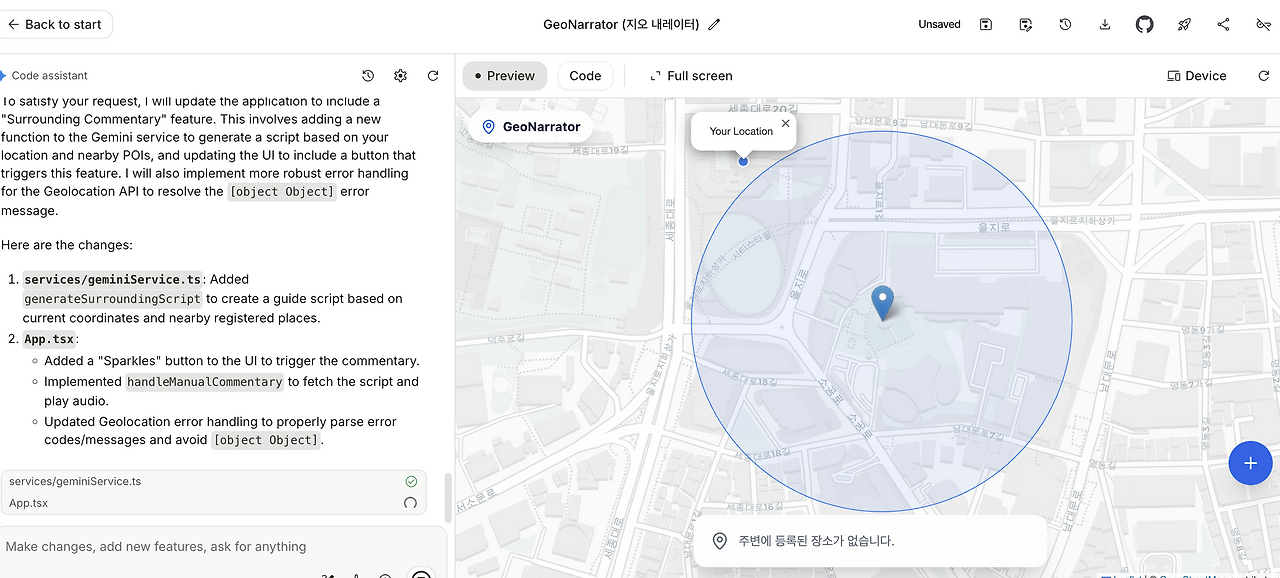Click the services/geminiService.ts file row
The height and width of the screenshot is (578, 1280).
pos(213,481)
